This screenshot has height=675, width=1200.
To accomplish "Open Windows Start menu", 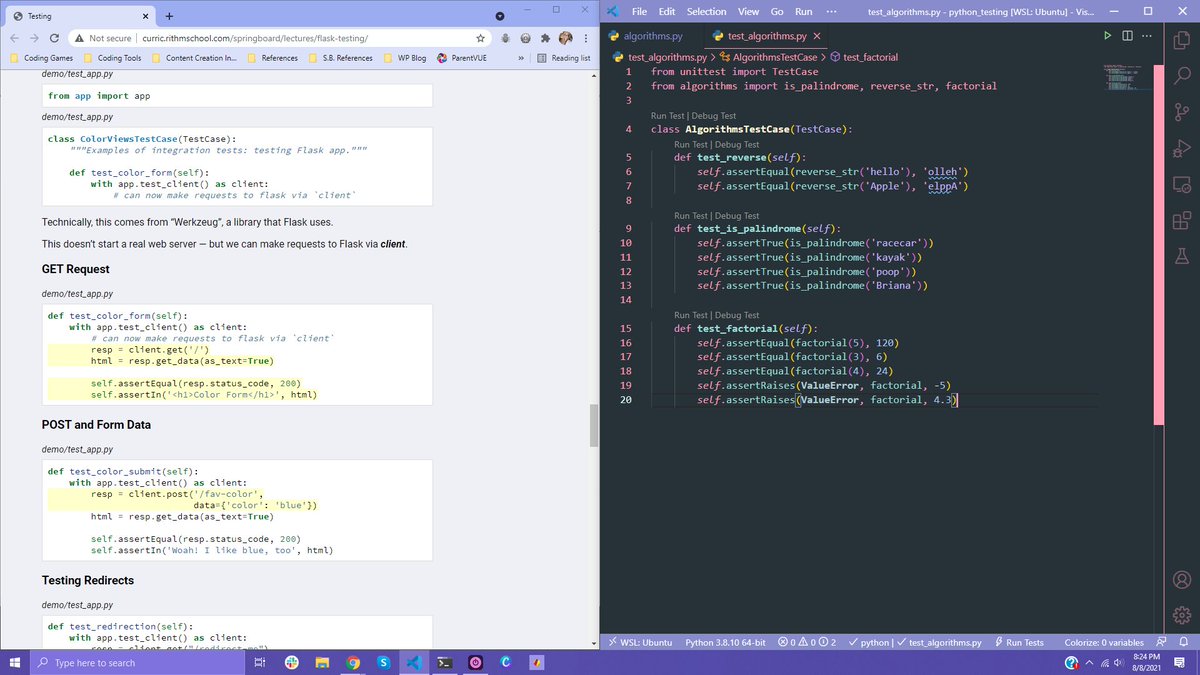I will point(14,662).
